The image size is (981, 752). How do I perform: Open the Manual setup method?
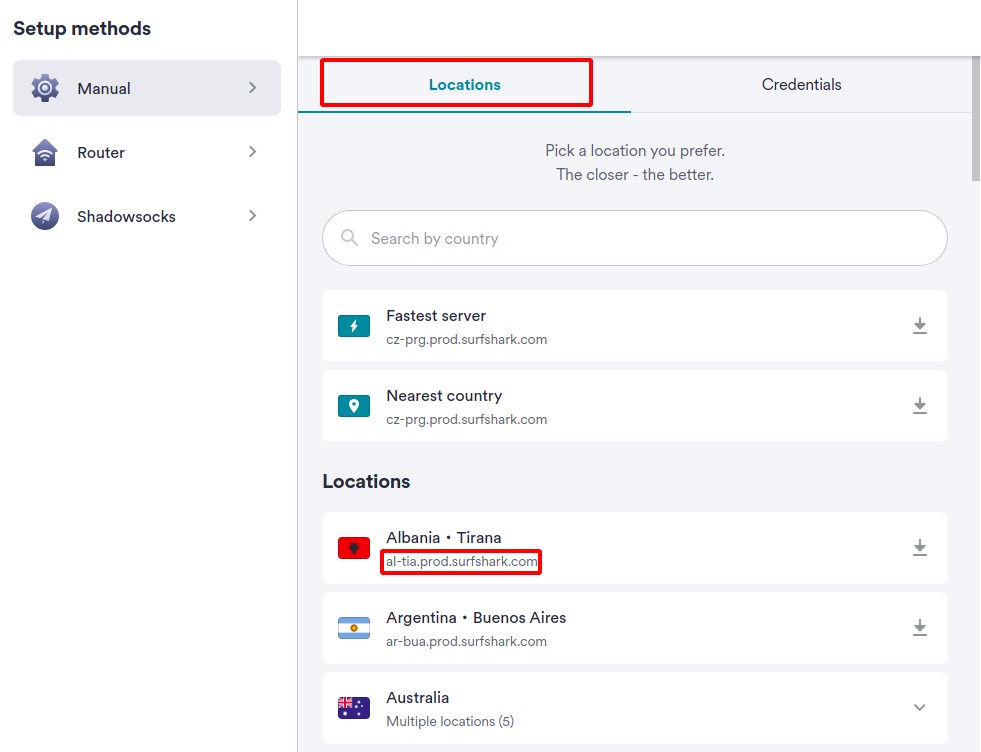point(146,88)
